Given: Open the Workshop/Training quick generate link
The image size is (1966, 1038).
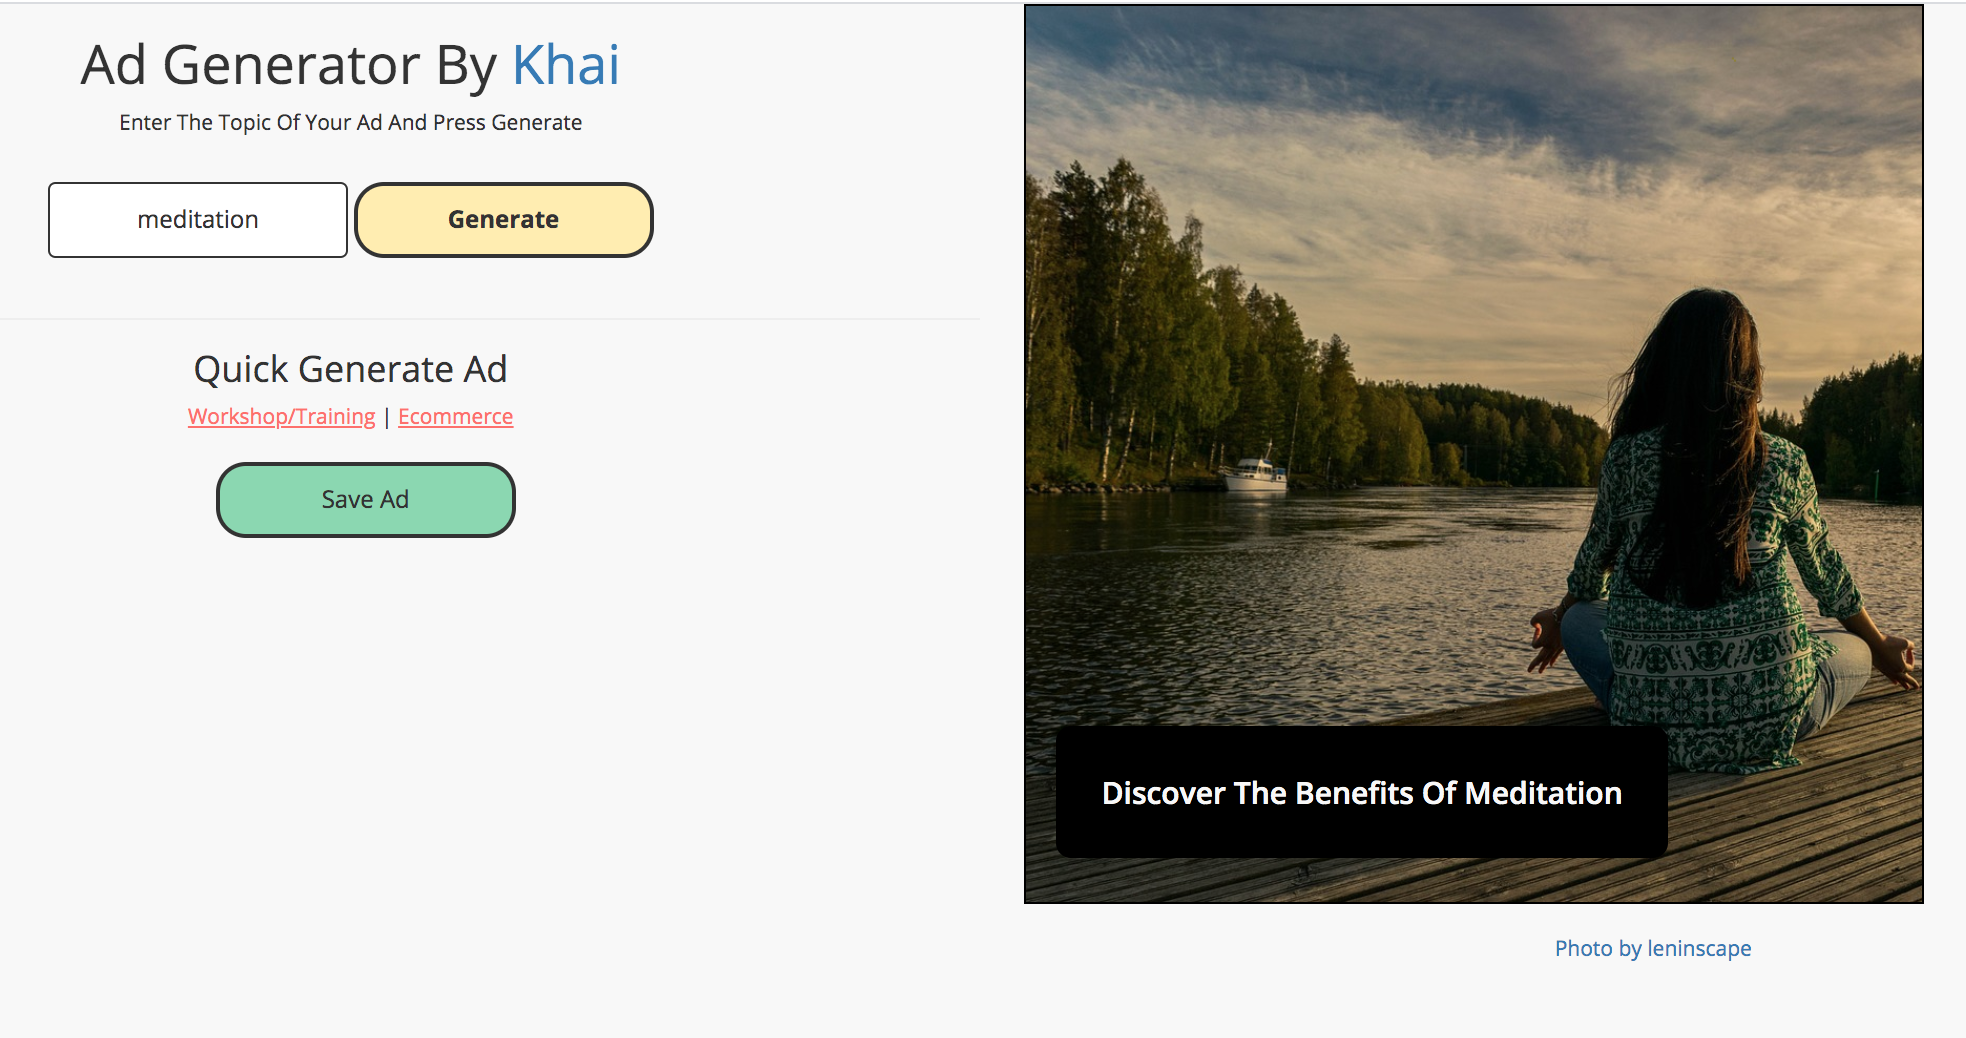Looking at the screenshot, I should (x=280, y=416).
